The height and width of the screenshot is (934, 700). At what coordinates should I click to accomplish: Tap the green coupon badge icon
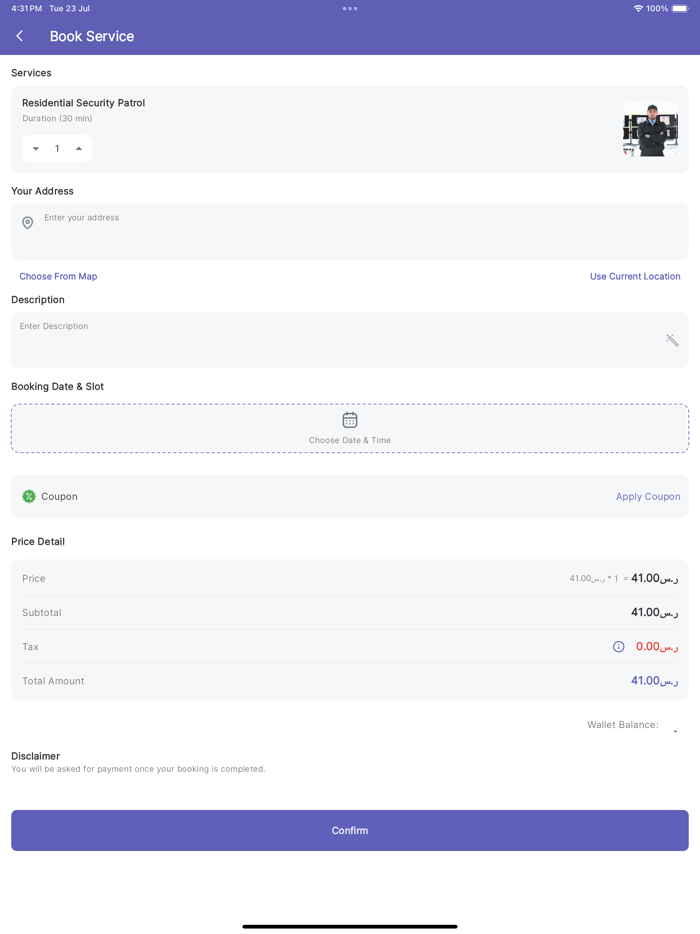pos(29,496)
